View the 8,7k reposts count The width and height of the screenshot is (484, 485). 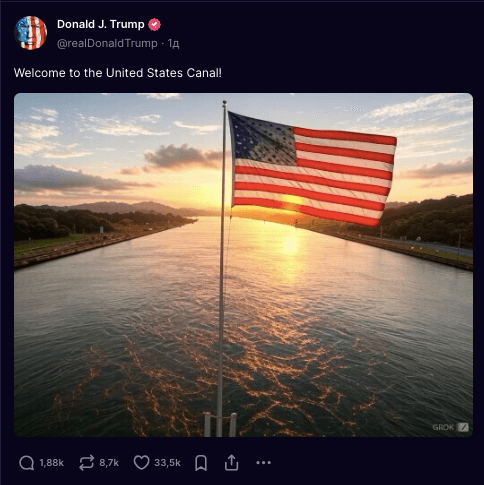pyautogui.click(x=109, y=463)
